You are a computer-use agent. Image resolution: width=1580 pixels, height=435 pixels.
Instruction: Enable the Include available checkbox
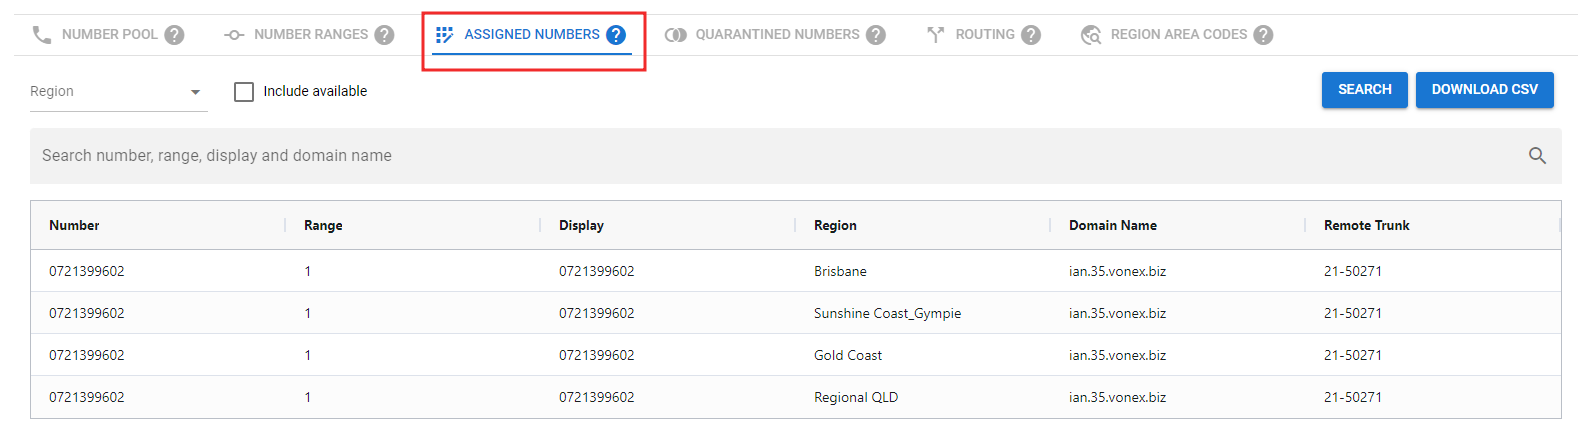pos(244,92)
